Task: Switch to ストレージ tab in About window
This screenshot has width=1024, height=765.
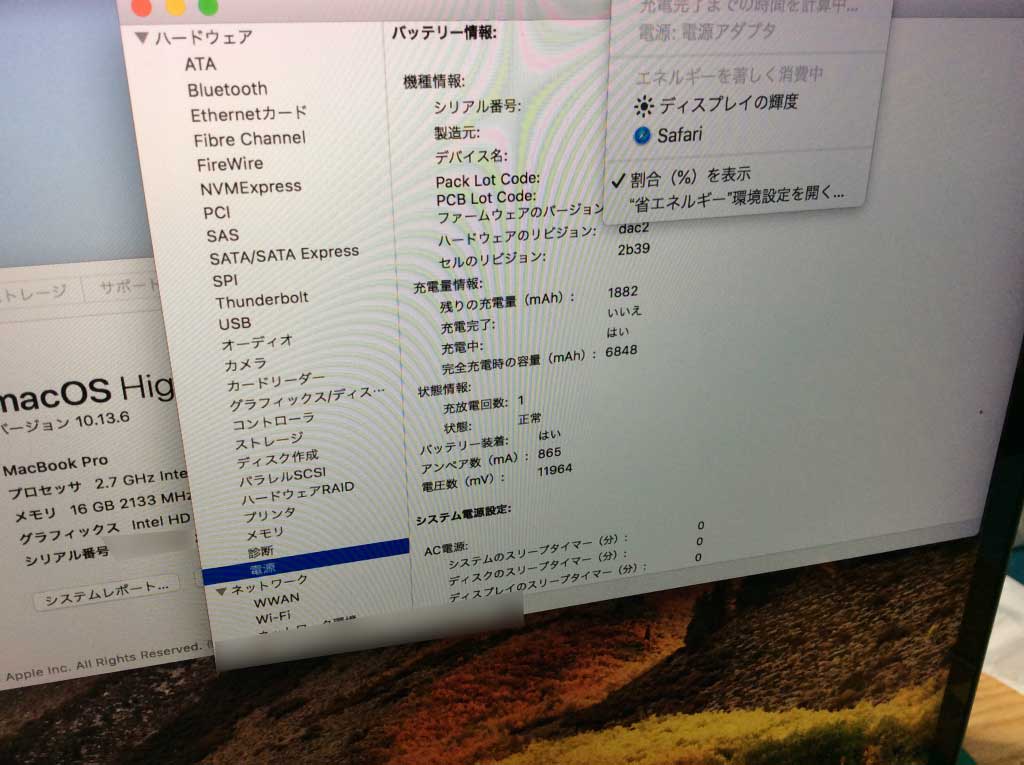Action: [33, 293]
